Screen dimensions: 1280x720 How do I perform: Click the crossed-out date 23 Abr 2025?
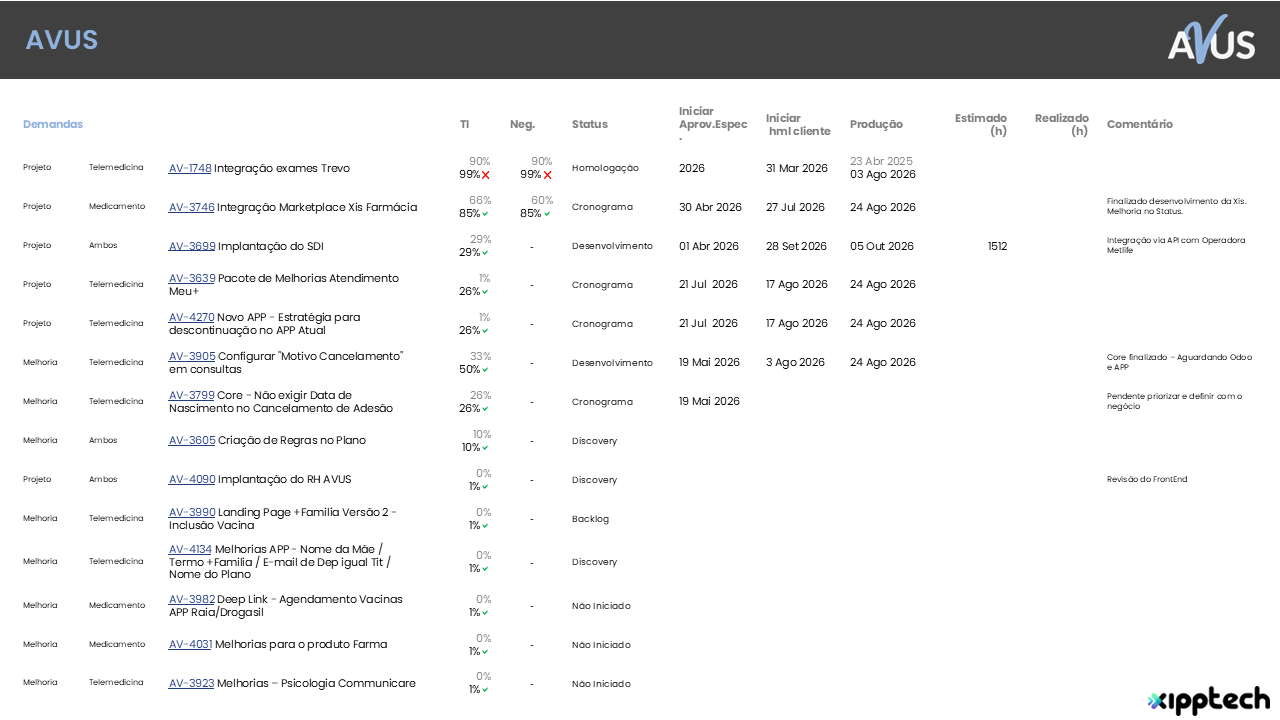881,161
